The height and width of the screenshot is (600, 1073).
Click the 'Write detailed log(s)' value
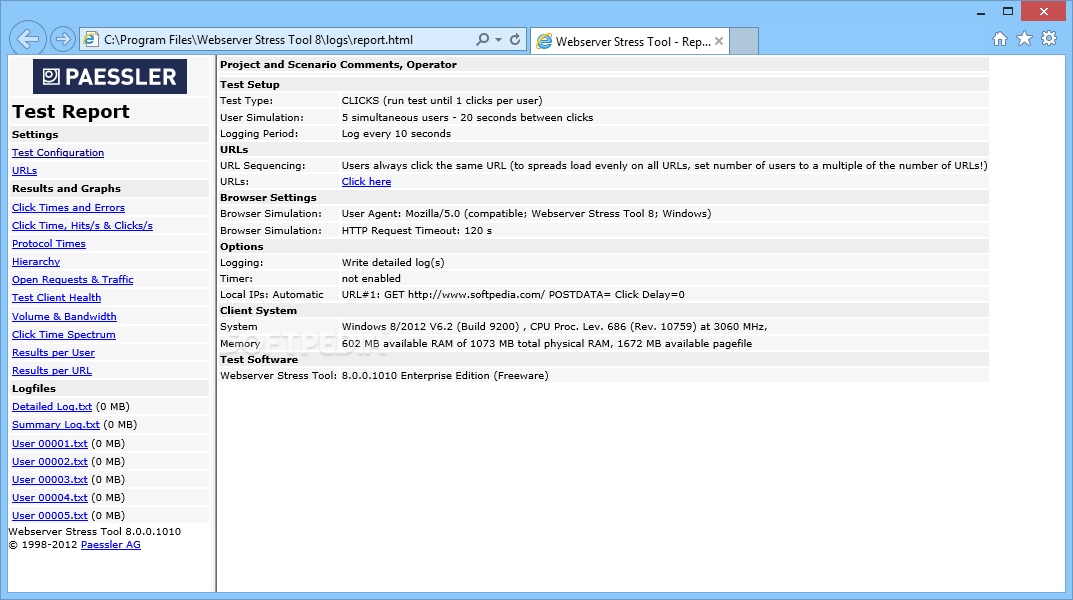pyautogui.click(x=393, y=263)
